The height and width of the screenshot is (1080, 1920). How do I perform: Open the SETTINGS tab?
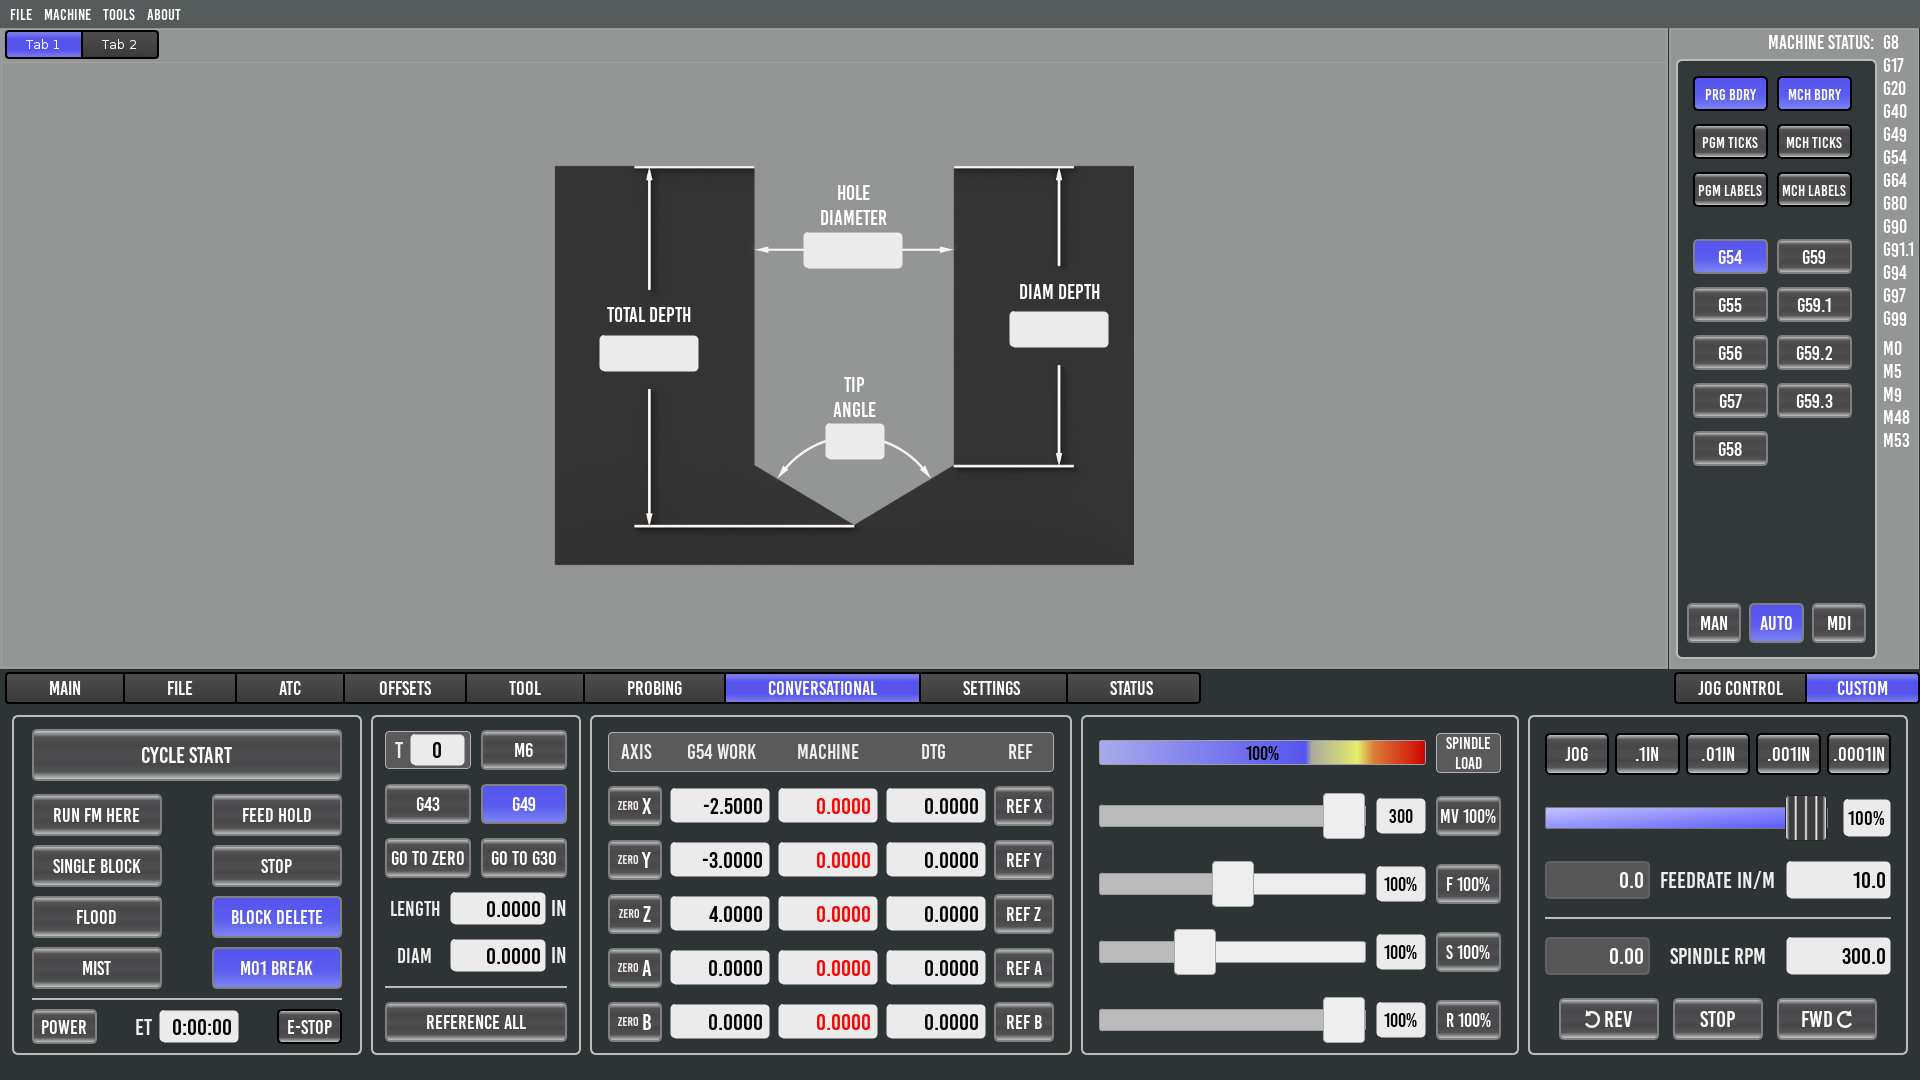click(x=992, y=688)
